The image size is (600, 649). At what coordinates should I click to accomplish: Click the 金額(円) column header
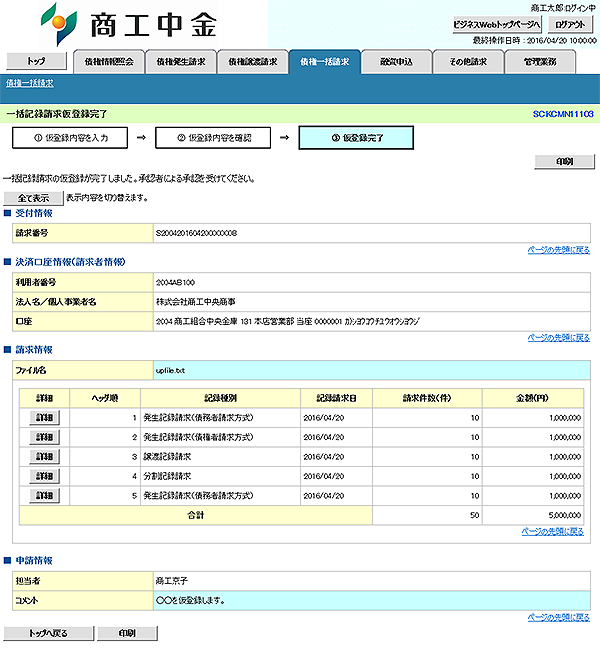(533, 398)
